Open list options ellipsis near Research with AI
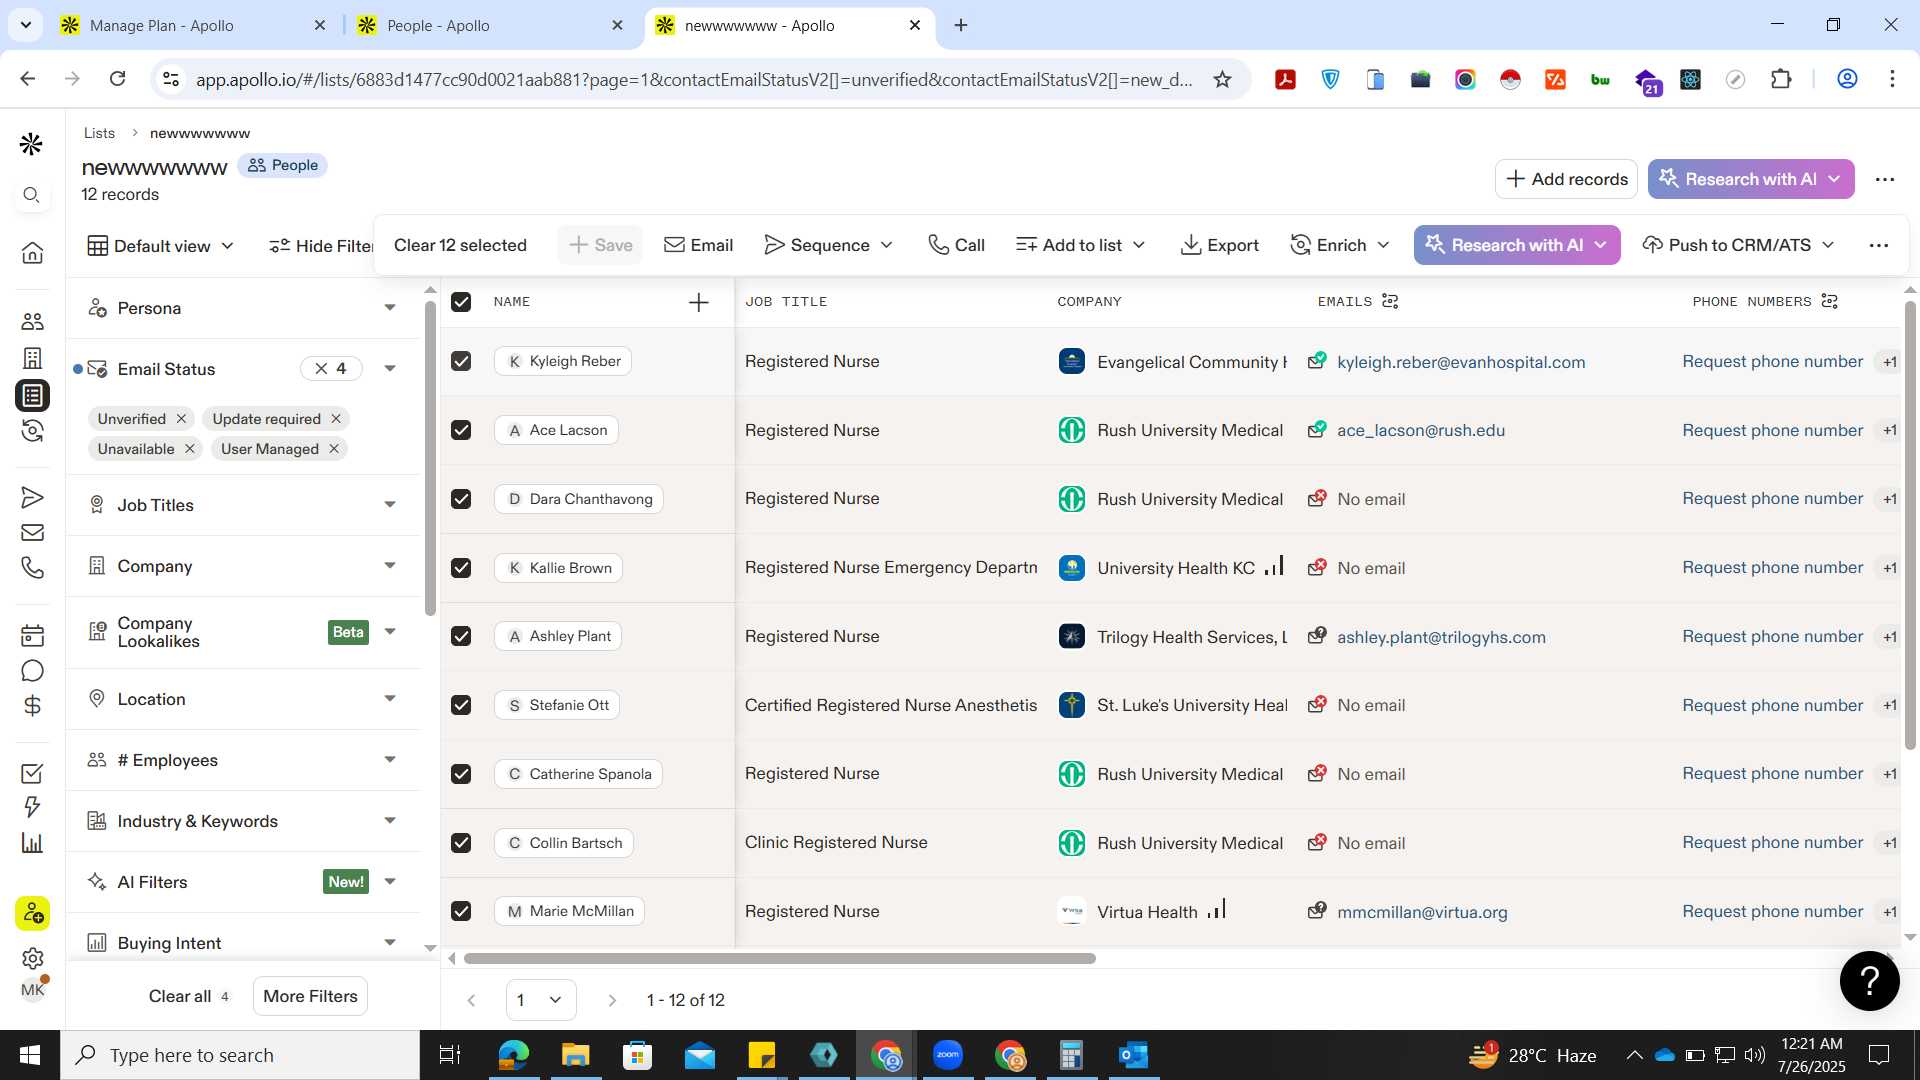The image size is (1920, 1080). pyautogui.click(x=1885, y=179)
